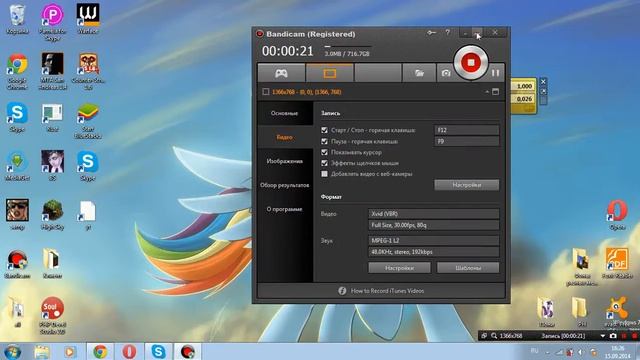Click the 1,000 value in gold widget

click(x=524, y=86)
